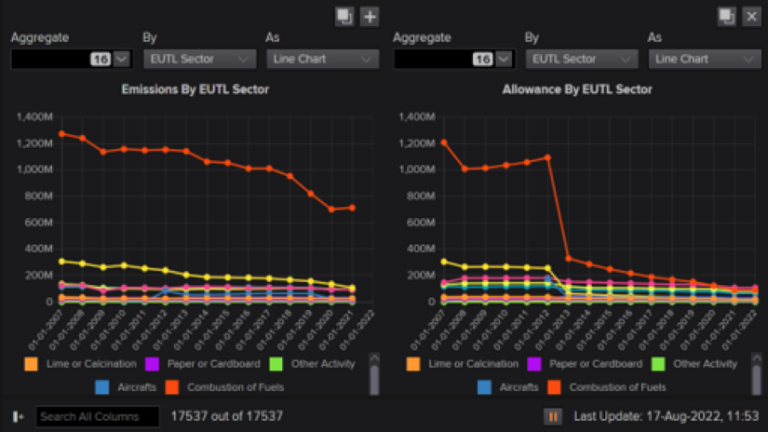Click the 1,400M axis label on the Emissions chart
Screen dimensions: 768x432
pos(35,117)
